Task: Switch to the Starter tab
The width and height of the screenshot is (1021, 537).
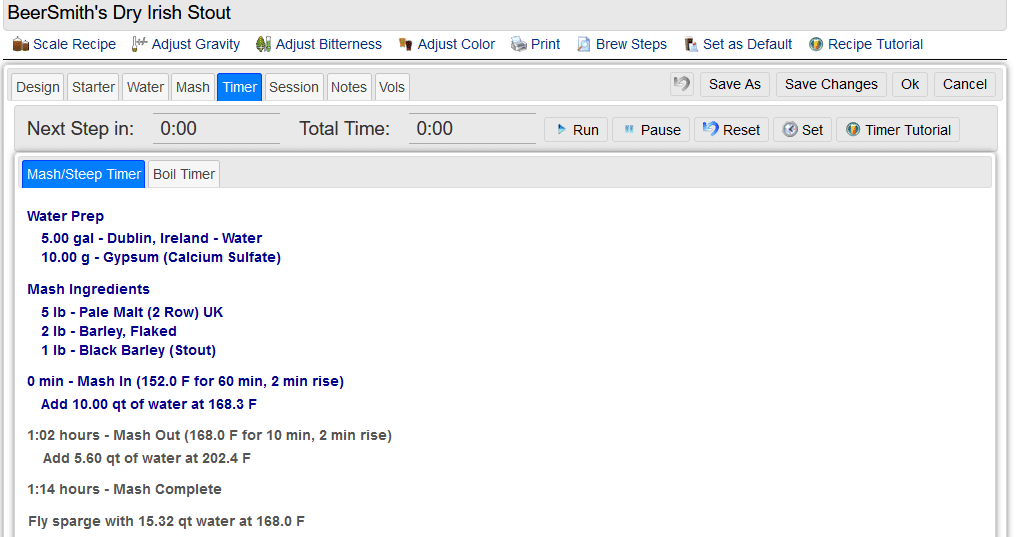Action: pyautogui.click(x=93, y=87)
